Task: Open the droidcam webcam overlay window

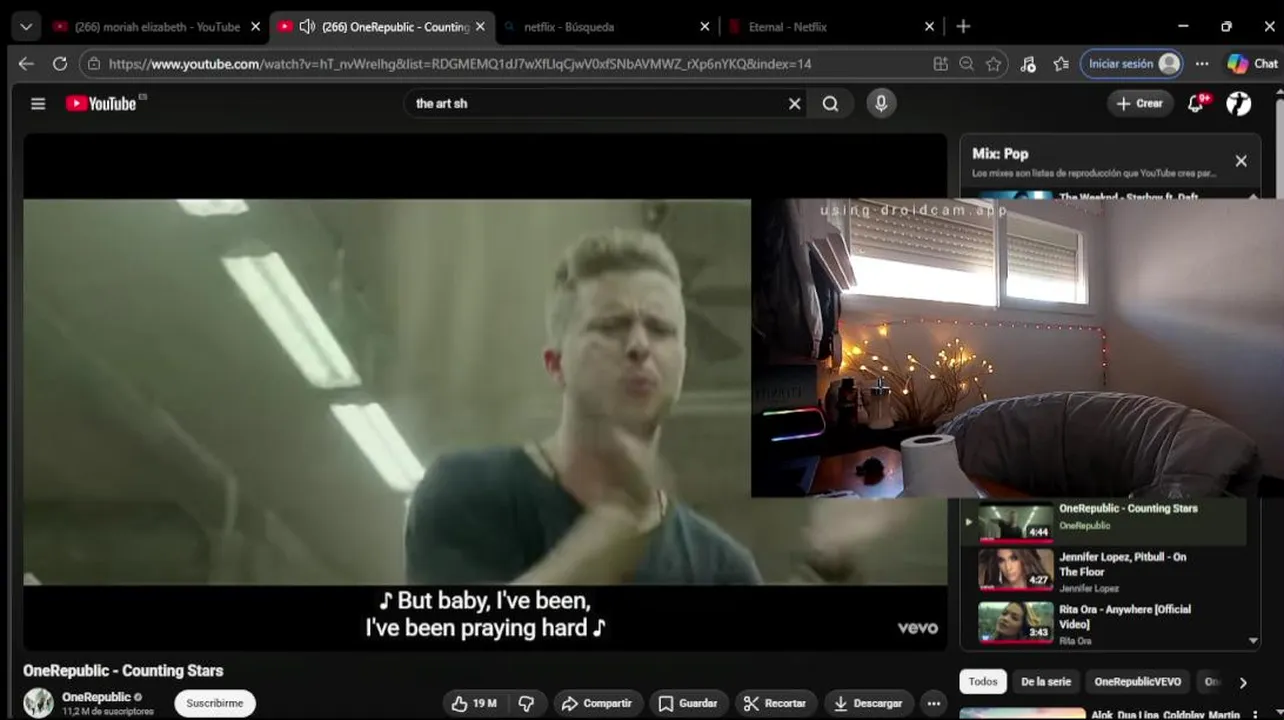Action: pyautogui.click(x=1017, y=347)
